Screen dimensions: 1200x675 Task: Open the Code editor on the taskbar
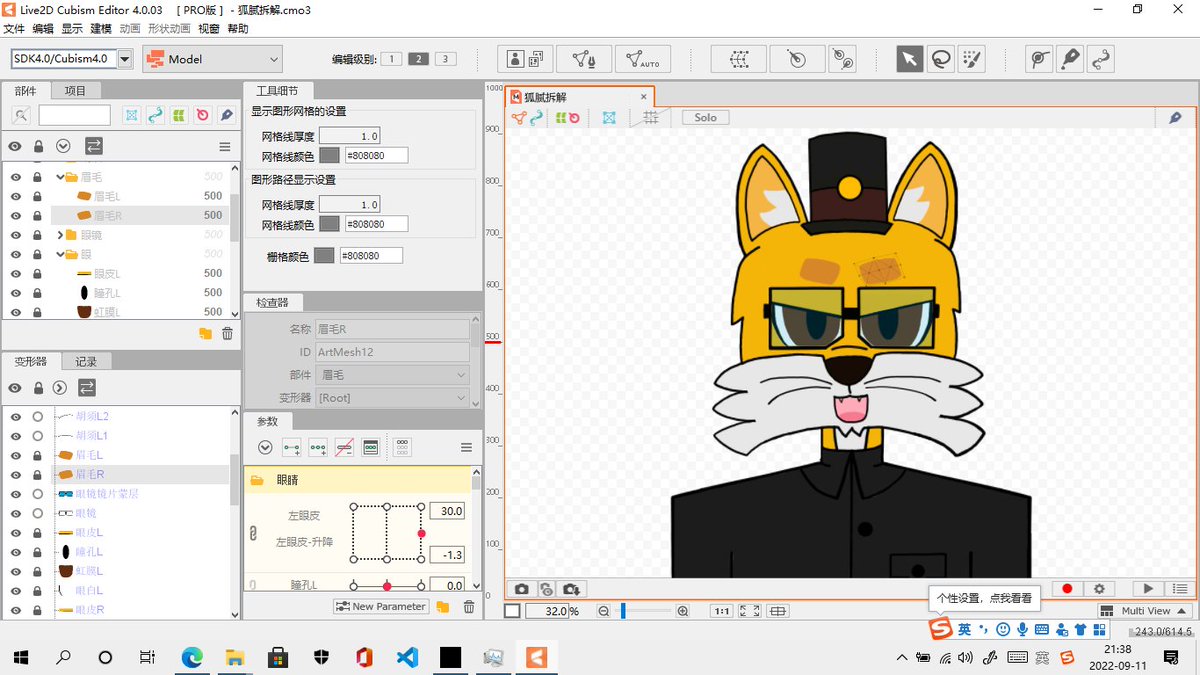[407, 657]
